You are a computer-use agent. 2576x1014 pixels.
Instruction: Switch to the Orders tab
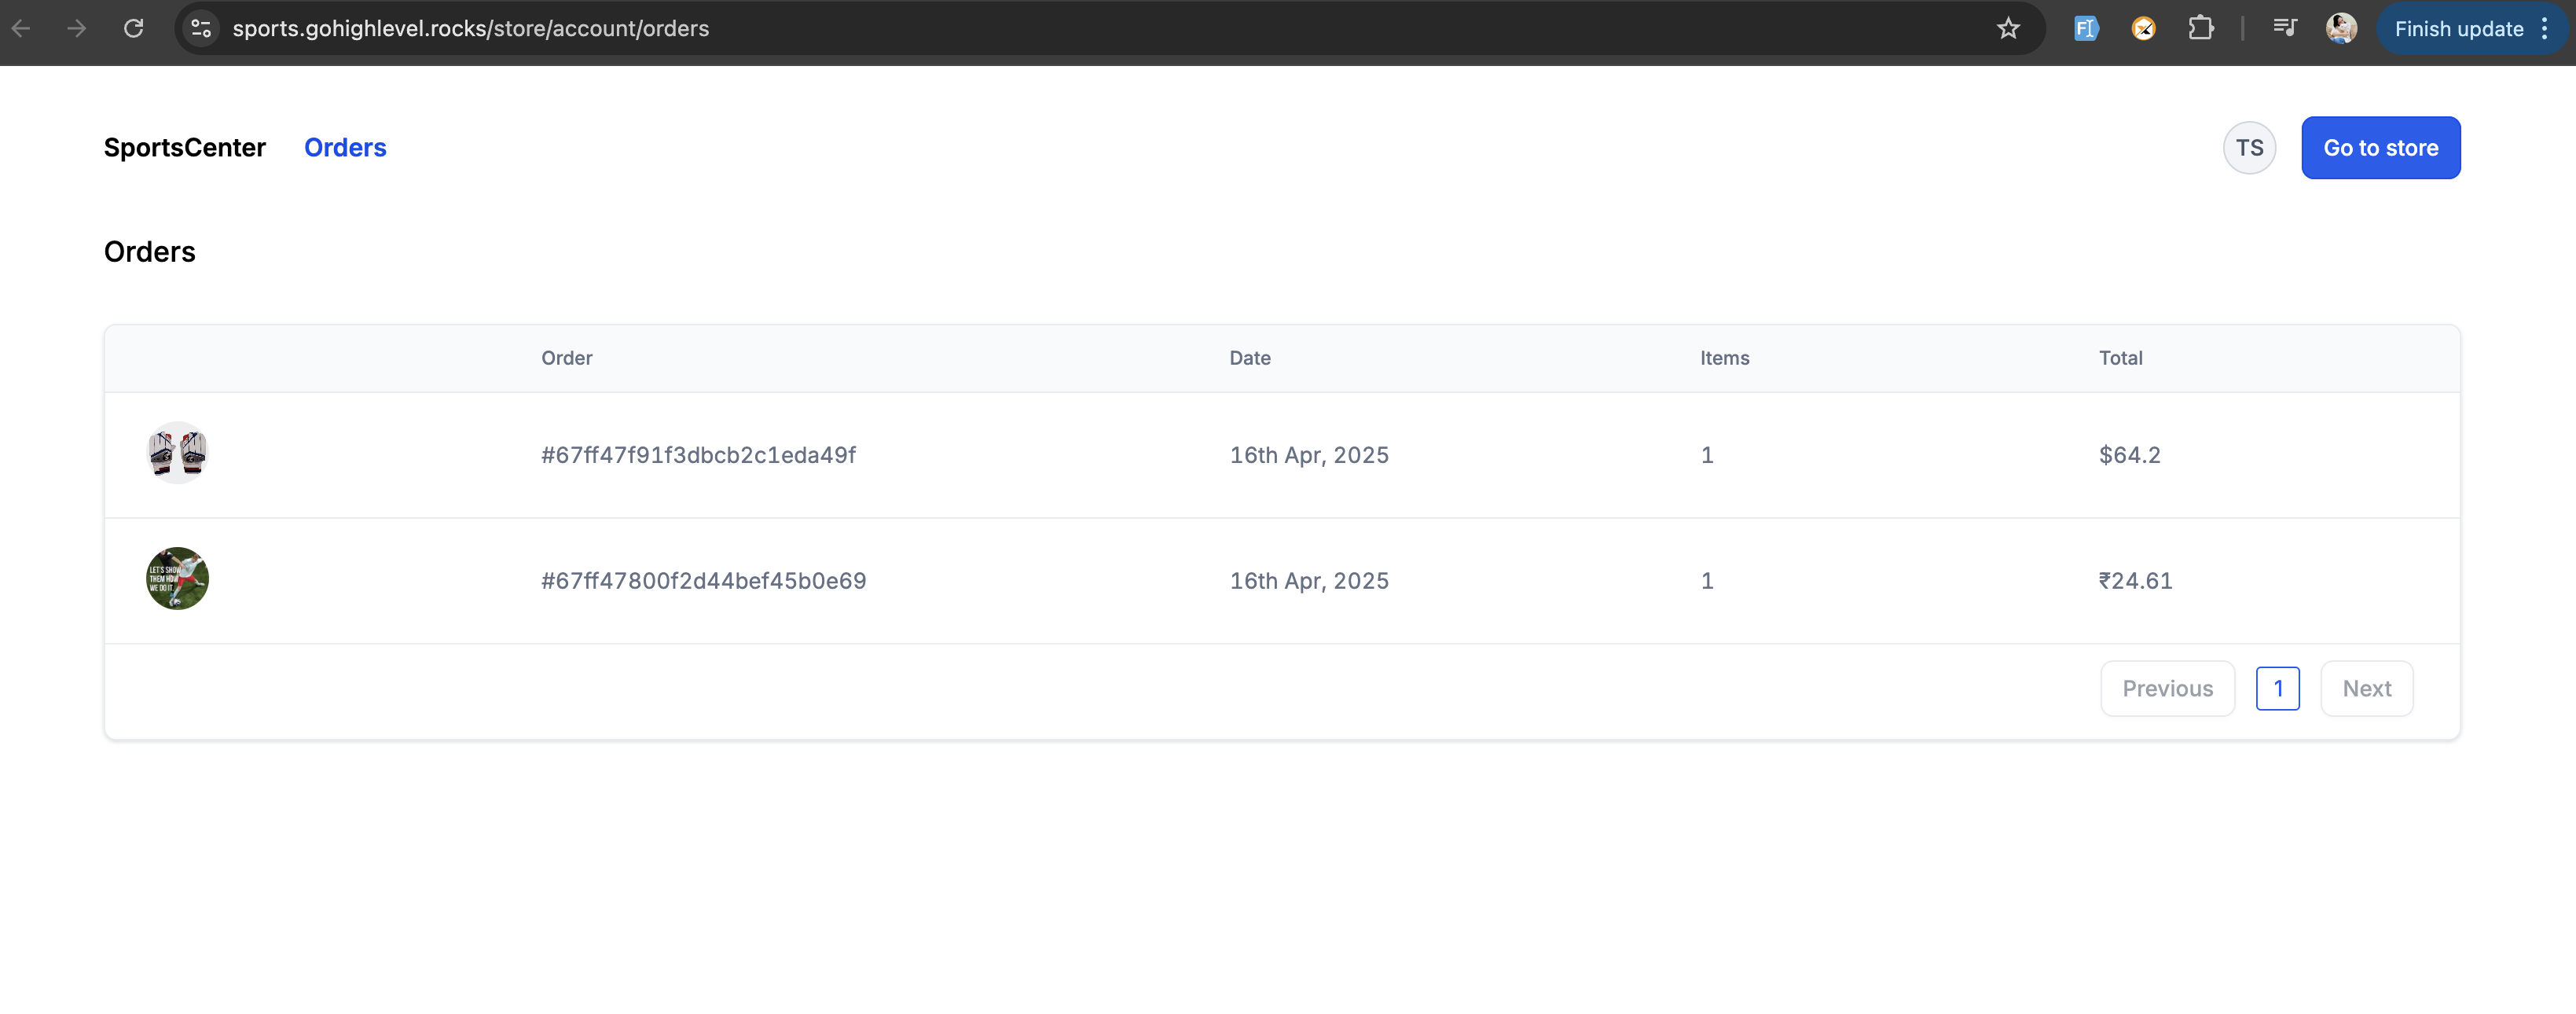click(x=345, y=148)
